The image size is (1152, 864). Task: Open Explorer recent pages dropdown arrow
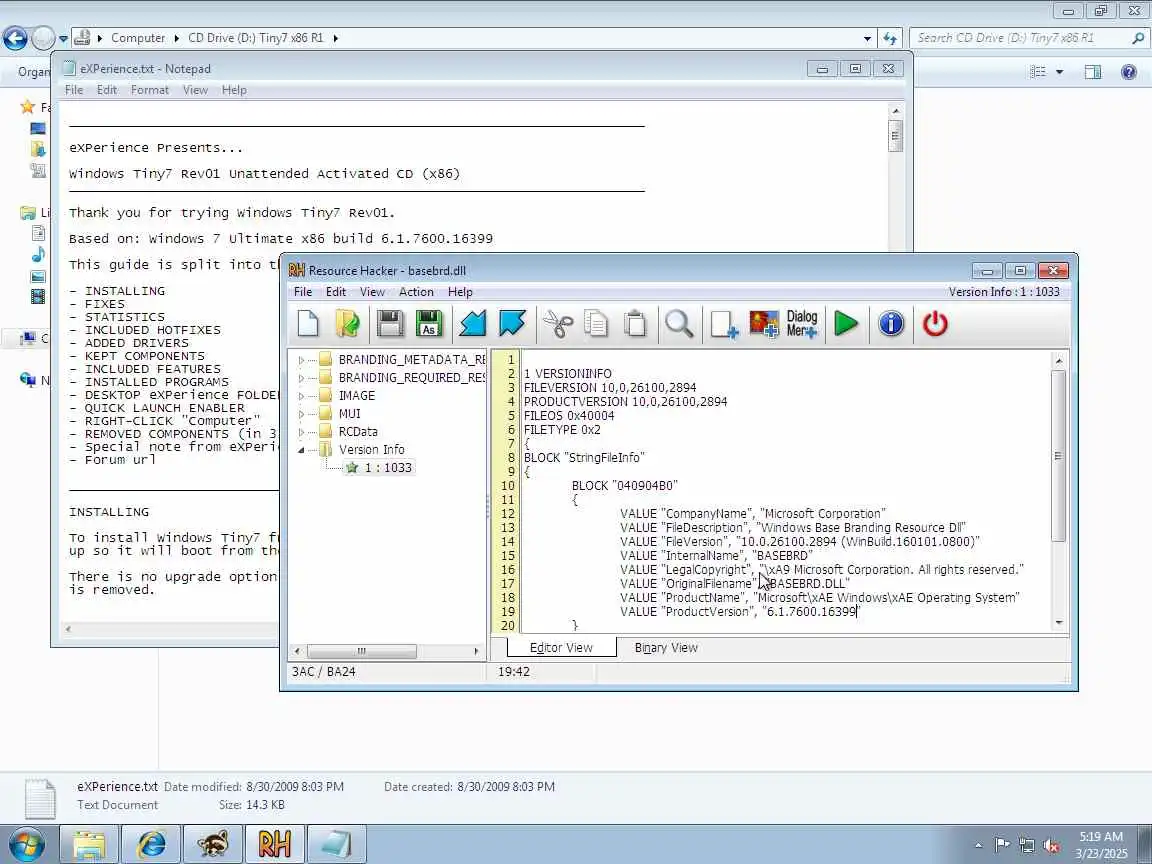coord(63,38)
